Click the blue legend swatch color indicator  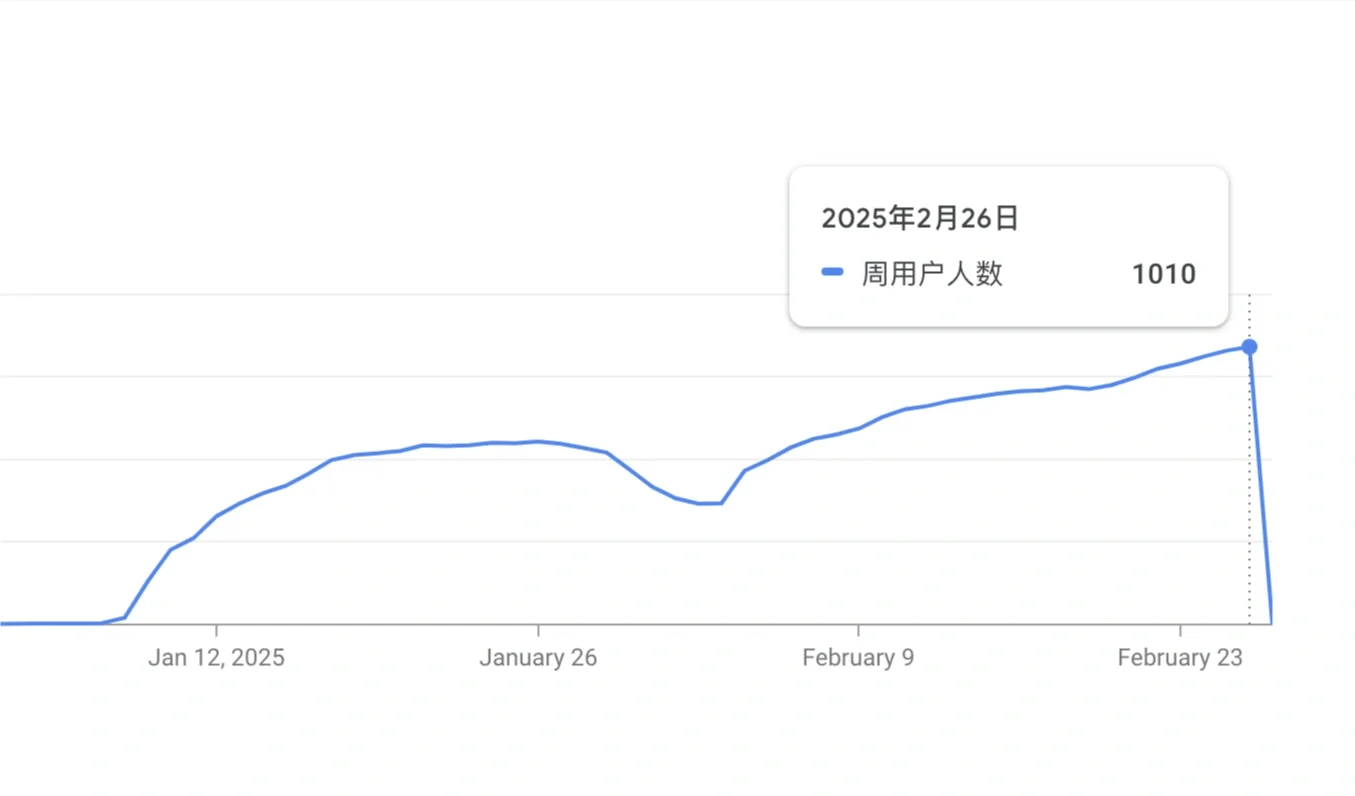click(831, 272)
